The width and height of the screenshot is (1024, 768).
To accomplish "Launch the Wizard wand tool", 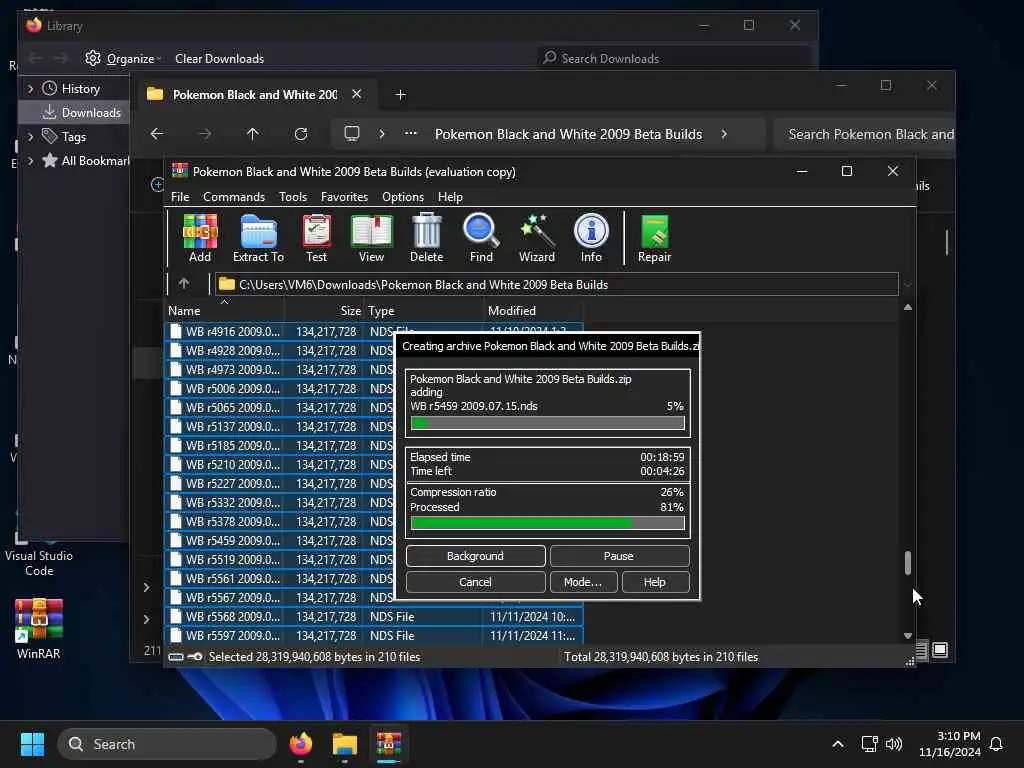I will 537,238.
